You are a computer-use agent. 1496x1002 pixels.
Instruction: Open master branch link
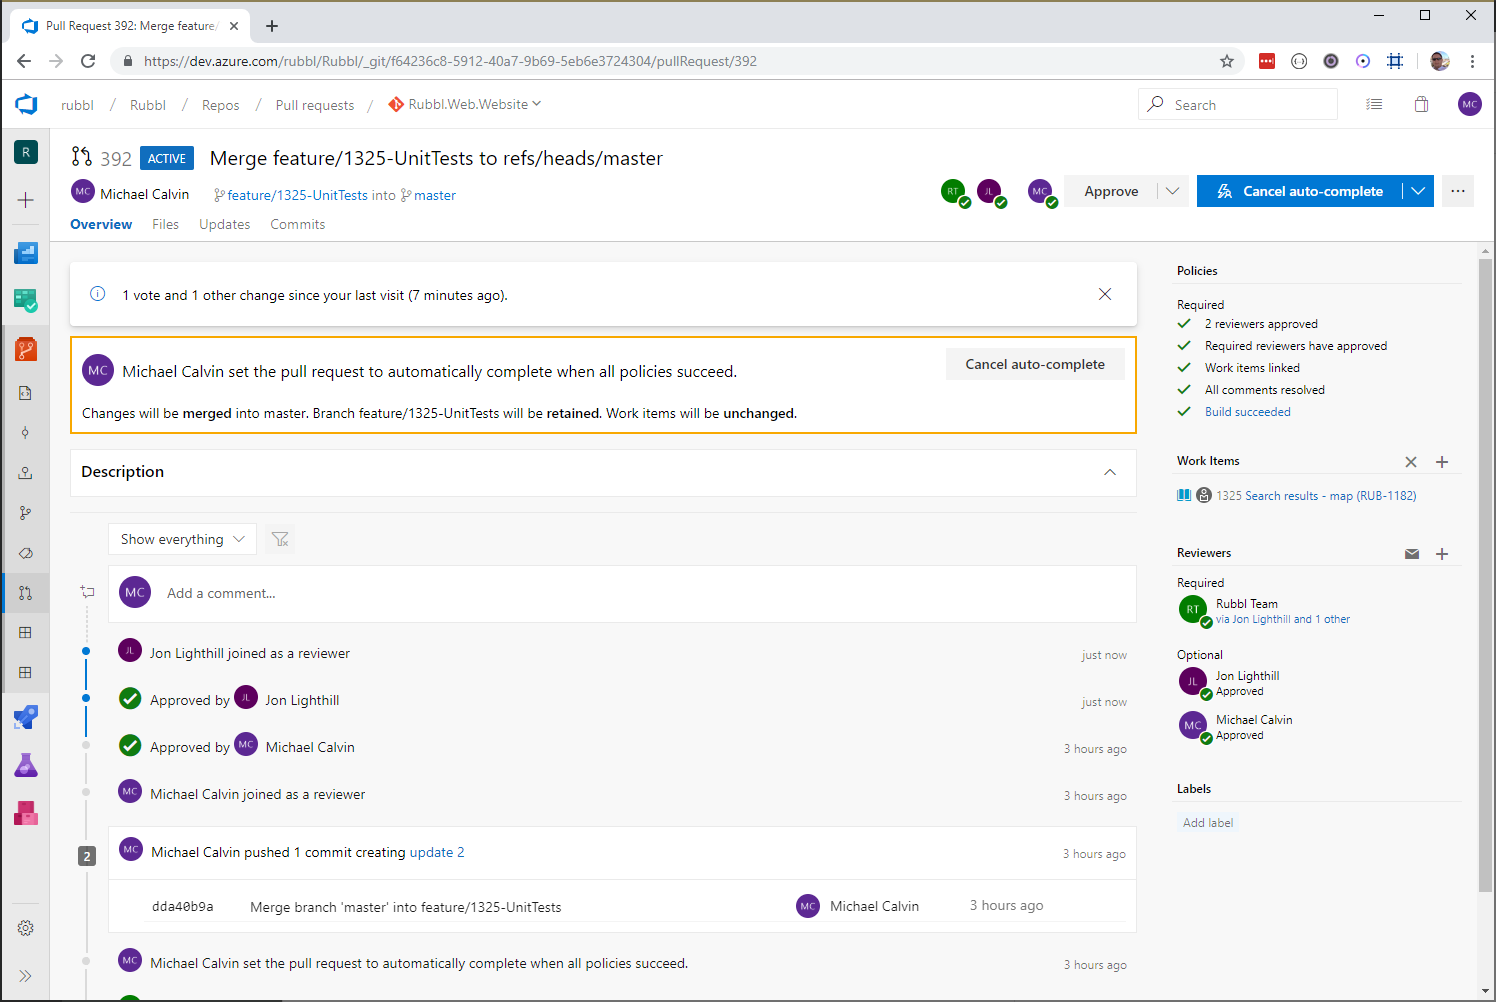click(x=435, y=195)
